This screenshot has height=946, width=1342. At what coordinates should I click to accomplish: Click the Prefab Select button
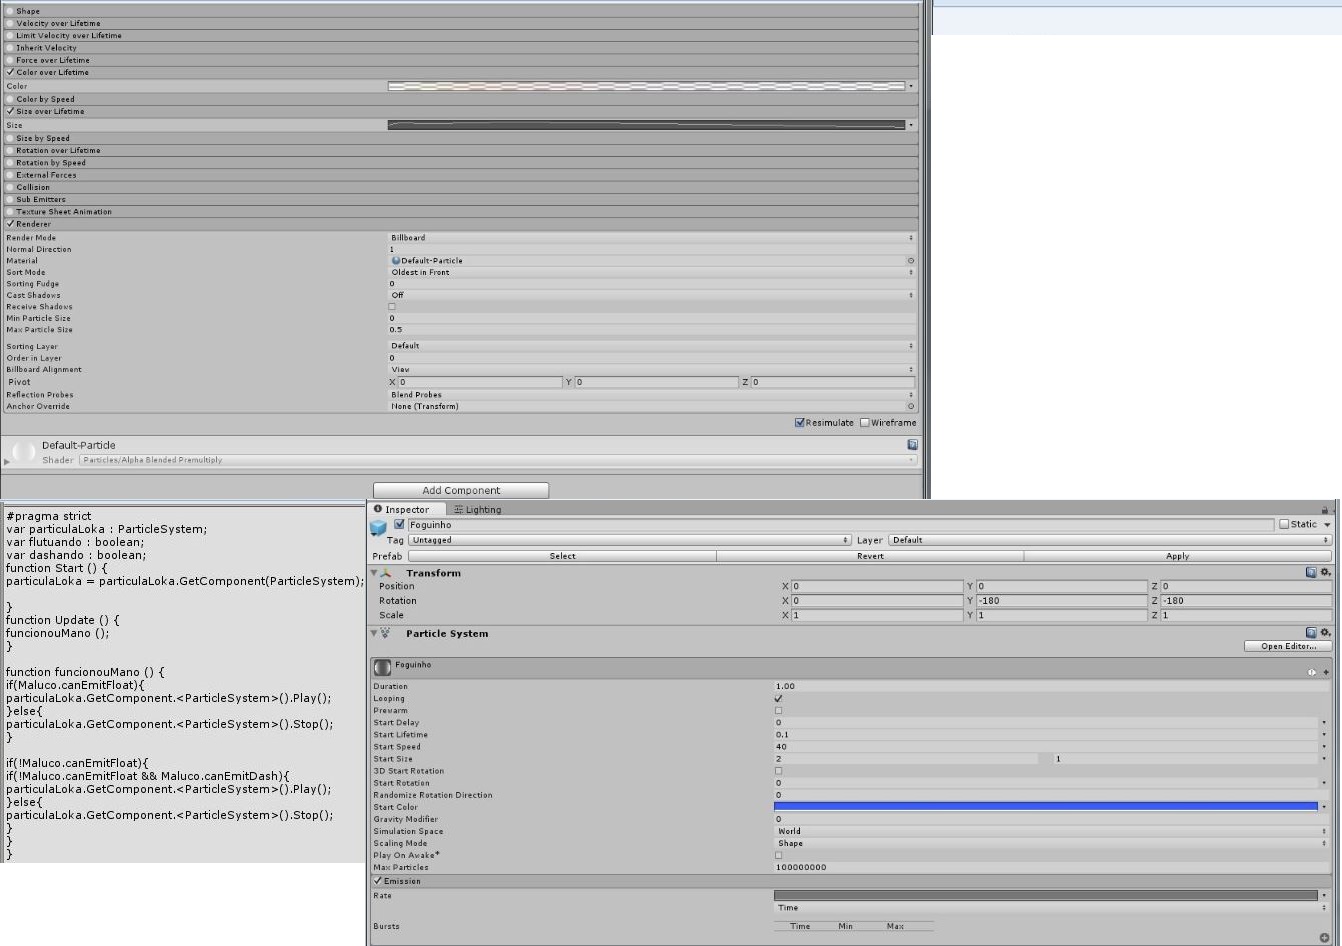click(x=563, y=556)
